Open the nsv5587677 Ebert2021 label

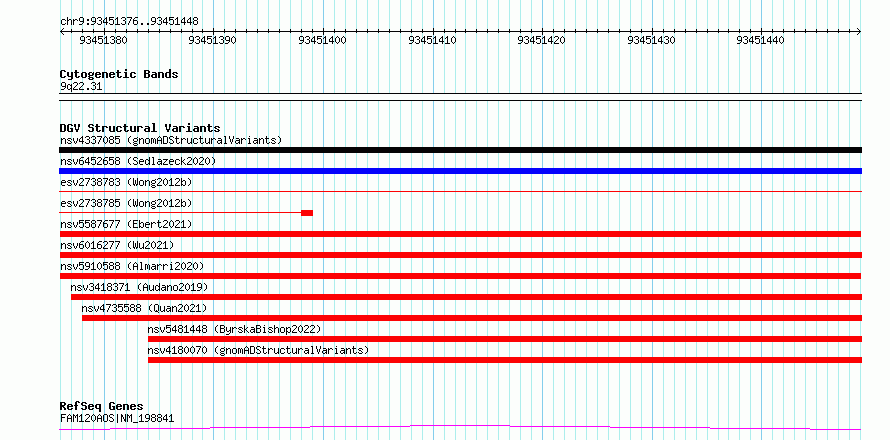pyautogui.click(x=126, y=224)
